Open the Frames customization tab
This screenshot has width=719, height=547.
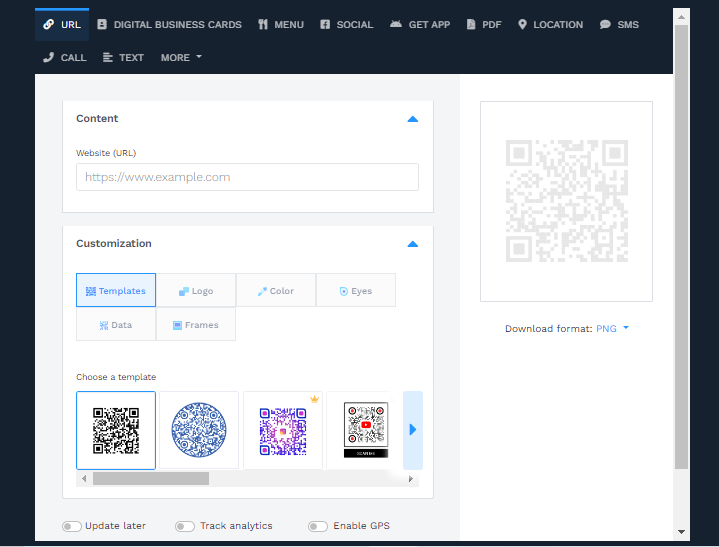[x=196, y=324]
